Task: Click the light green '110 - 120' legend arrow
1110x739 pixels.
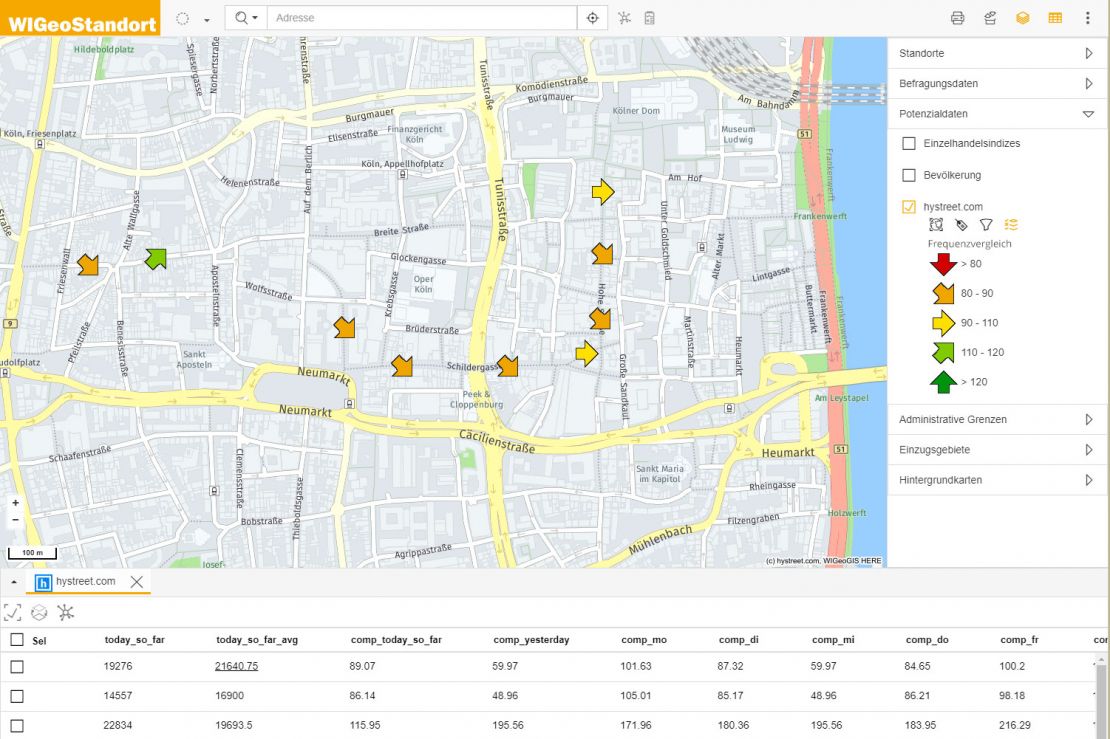Action: (x=944, y=353)
